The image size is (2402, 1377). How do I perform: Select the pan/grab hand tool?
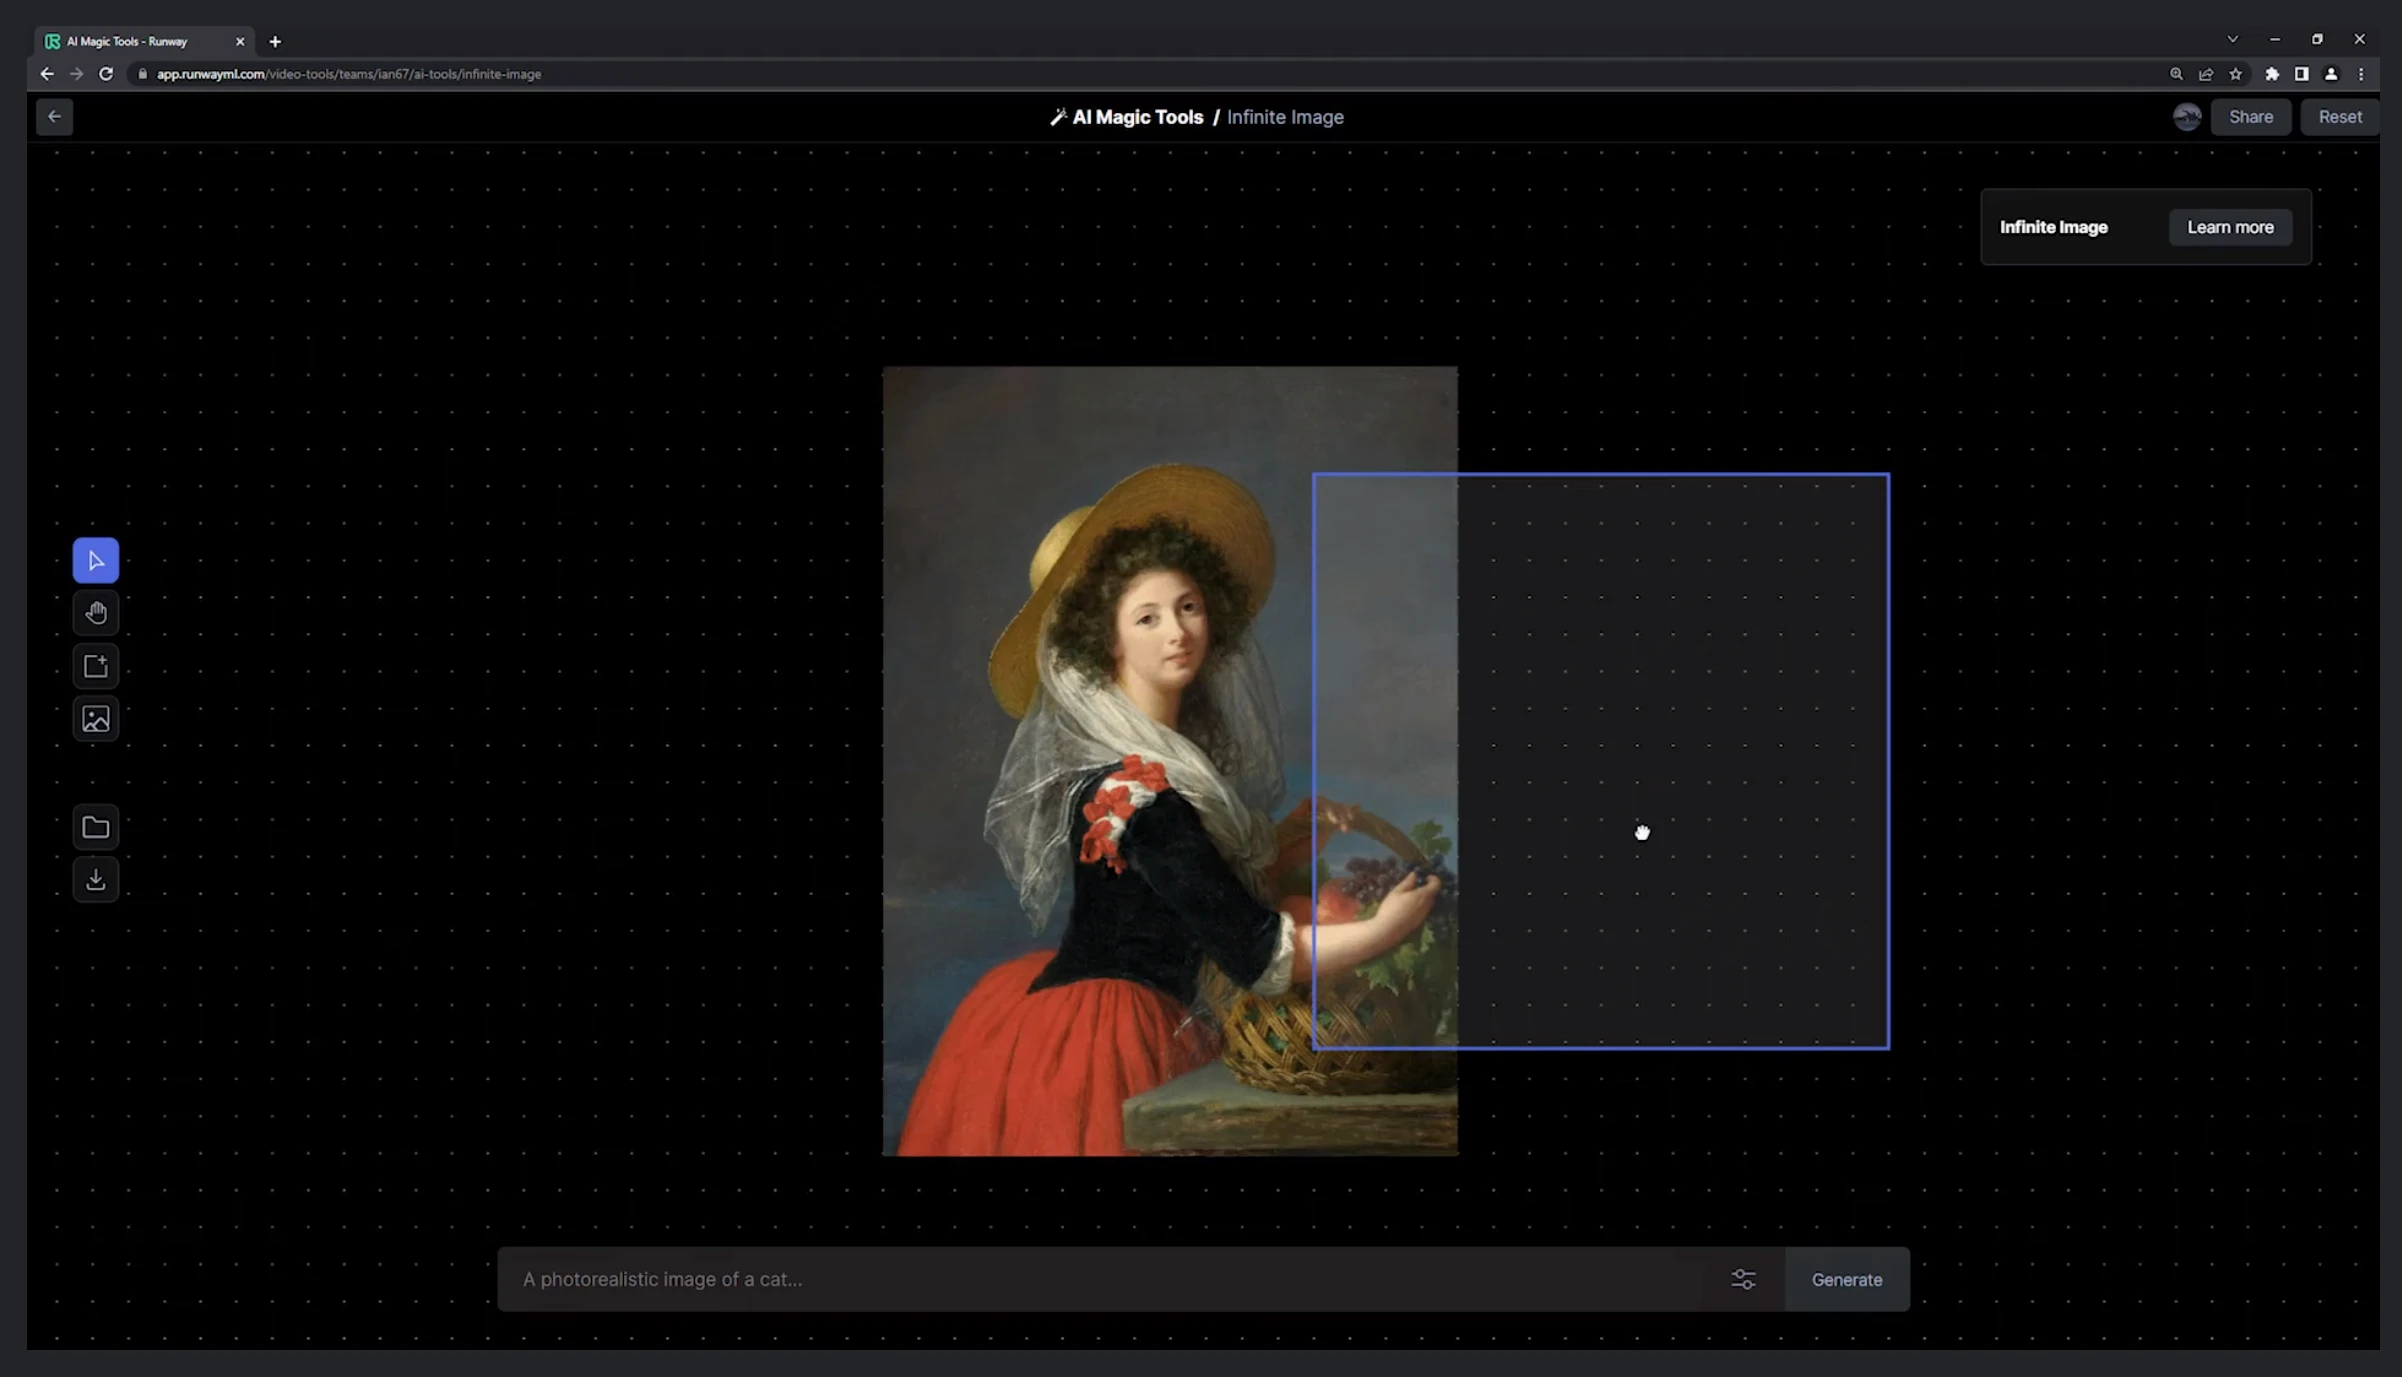click(96, 612)
